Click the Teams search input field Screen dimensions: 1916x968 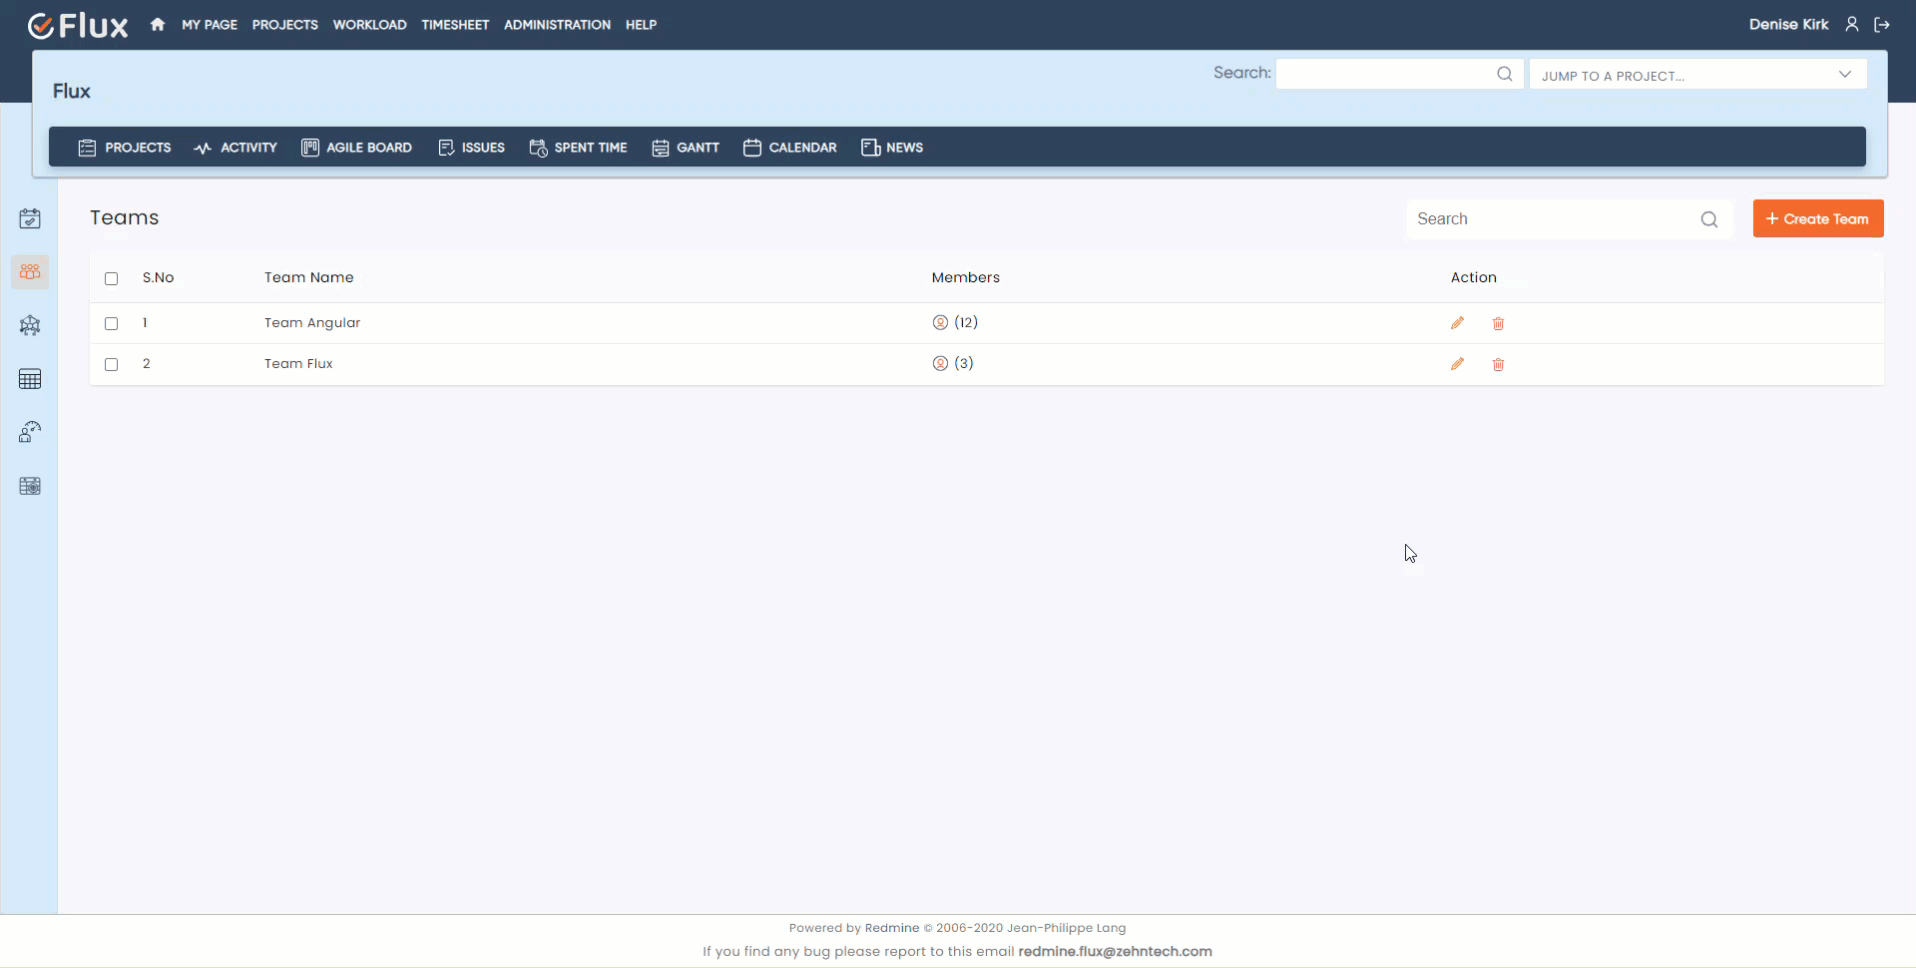coord(1553,219)
